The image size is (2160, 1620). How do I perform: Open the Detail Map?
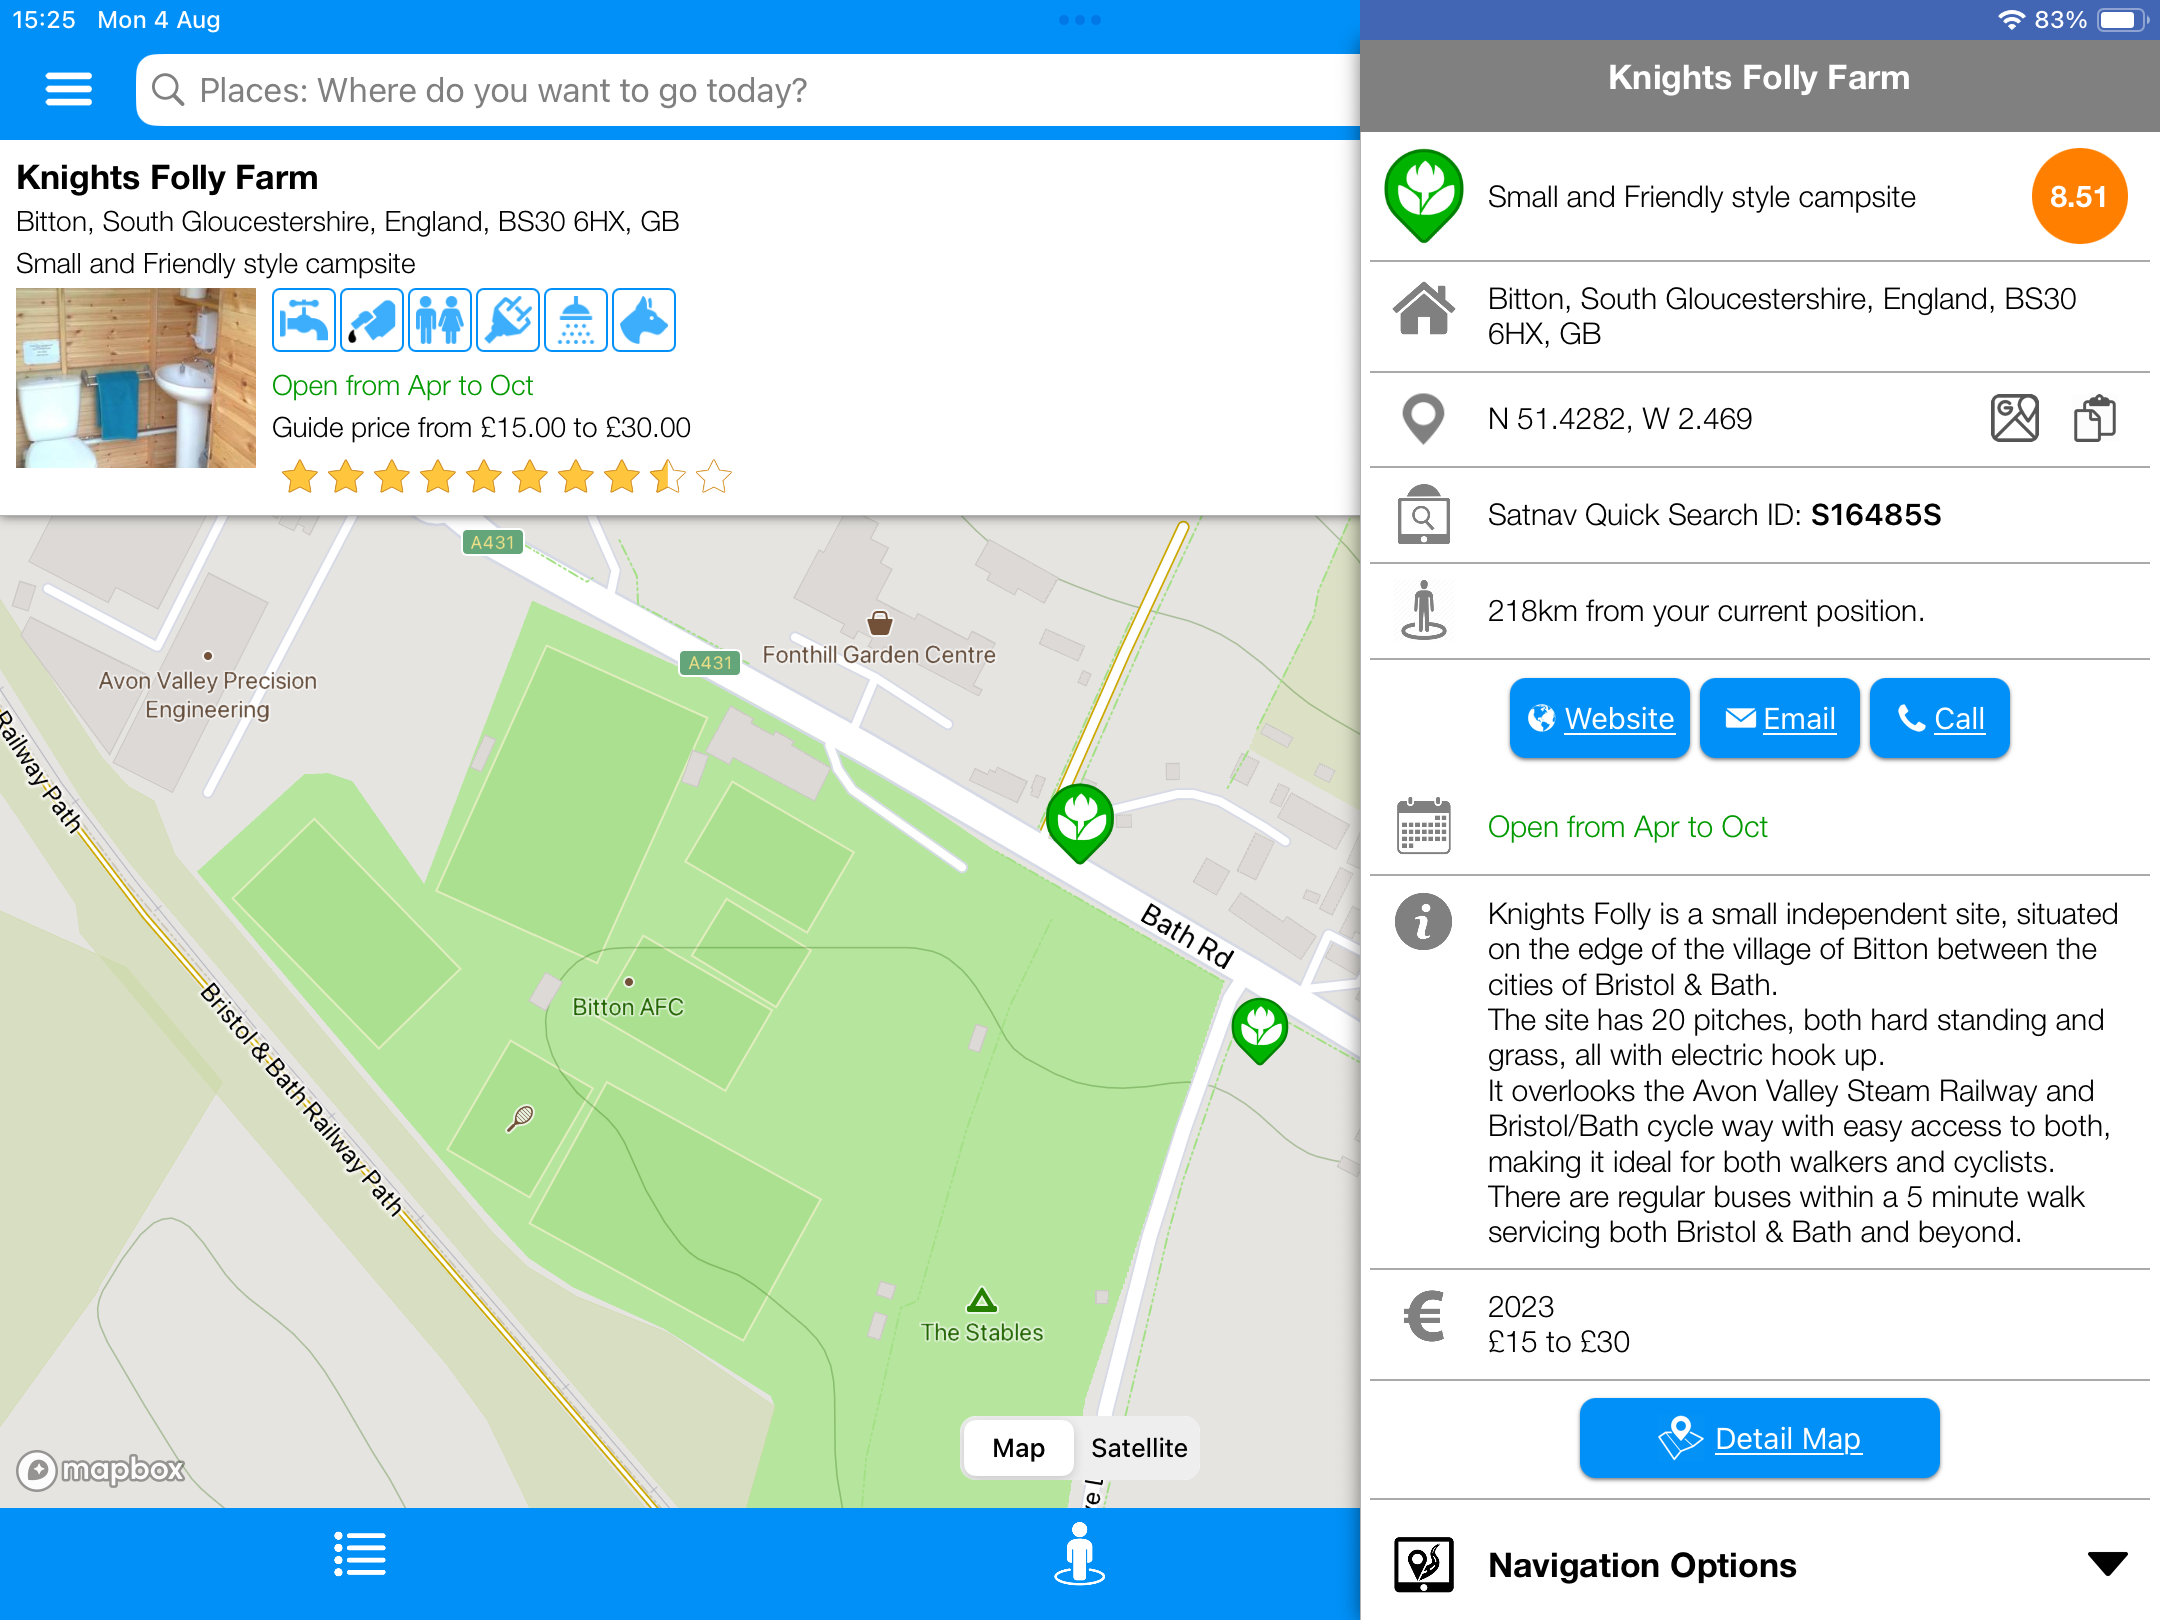point(1760,1438)
